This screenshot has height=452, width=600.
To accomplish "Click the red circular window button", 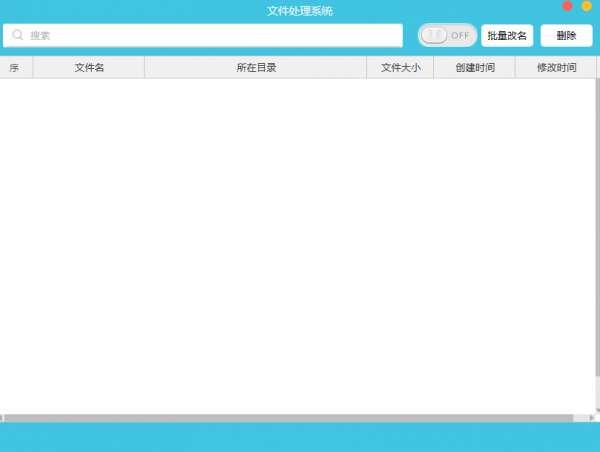I will (568, 6).
